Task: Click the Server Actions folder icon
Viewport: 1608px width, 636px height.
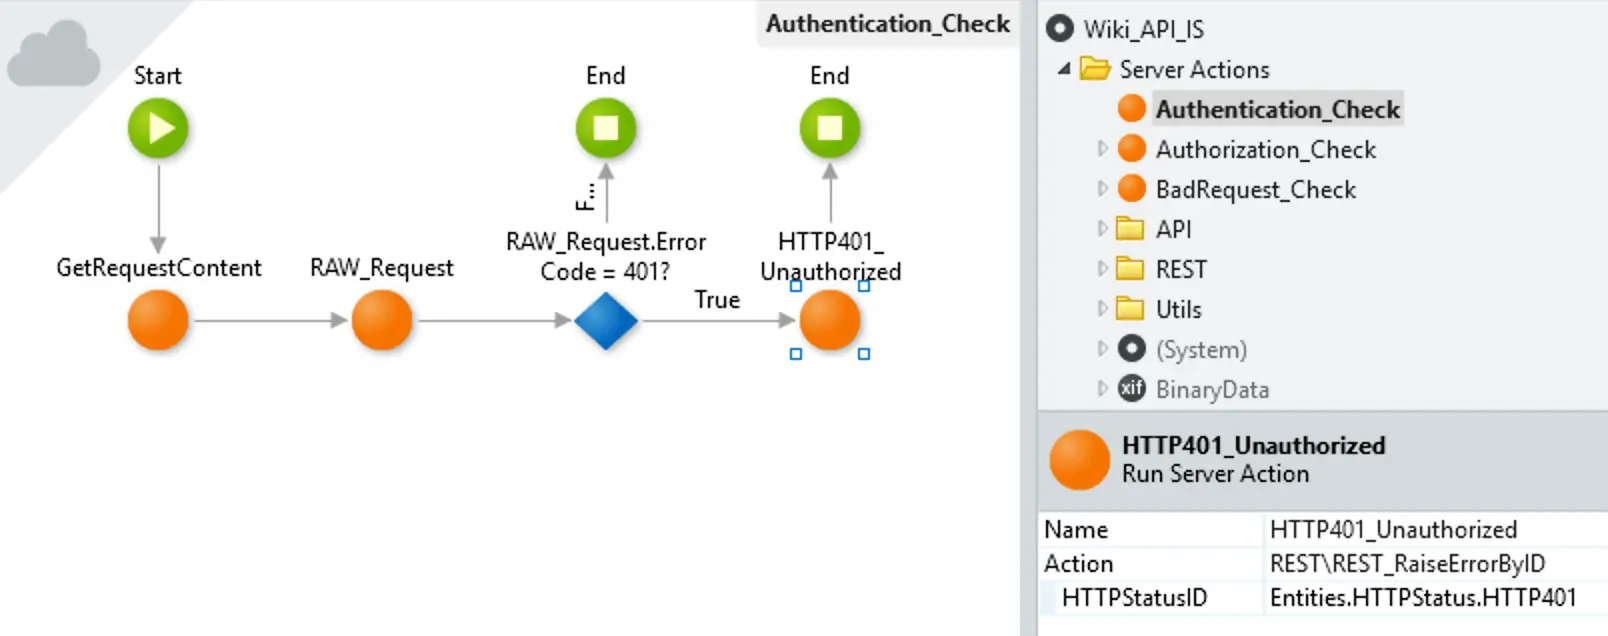Action: (x=1096, y=69)
